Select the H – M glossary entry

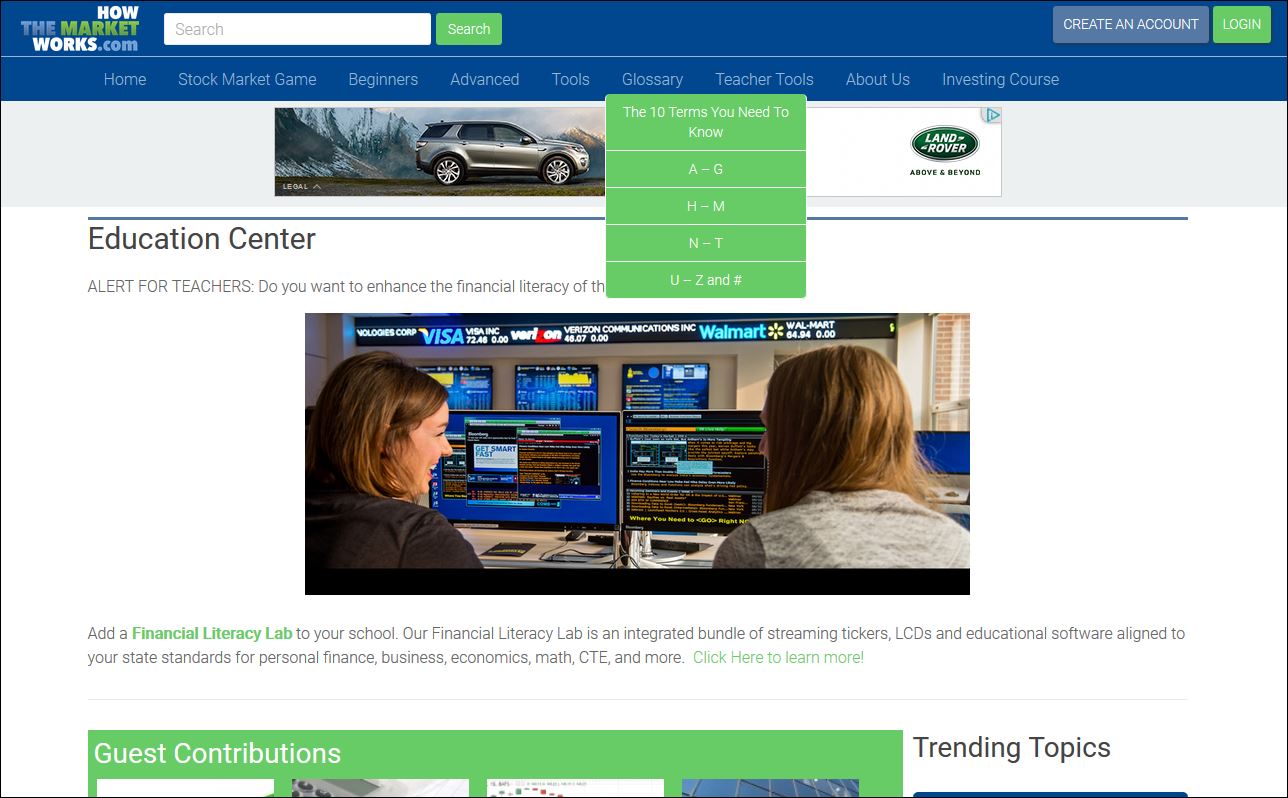click(706, 206)
